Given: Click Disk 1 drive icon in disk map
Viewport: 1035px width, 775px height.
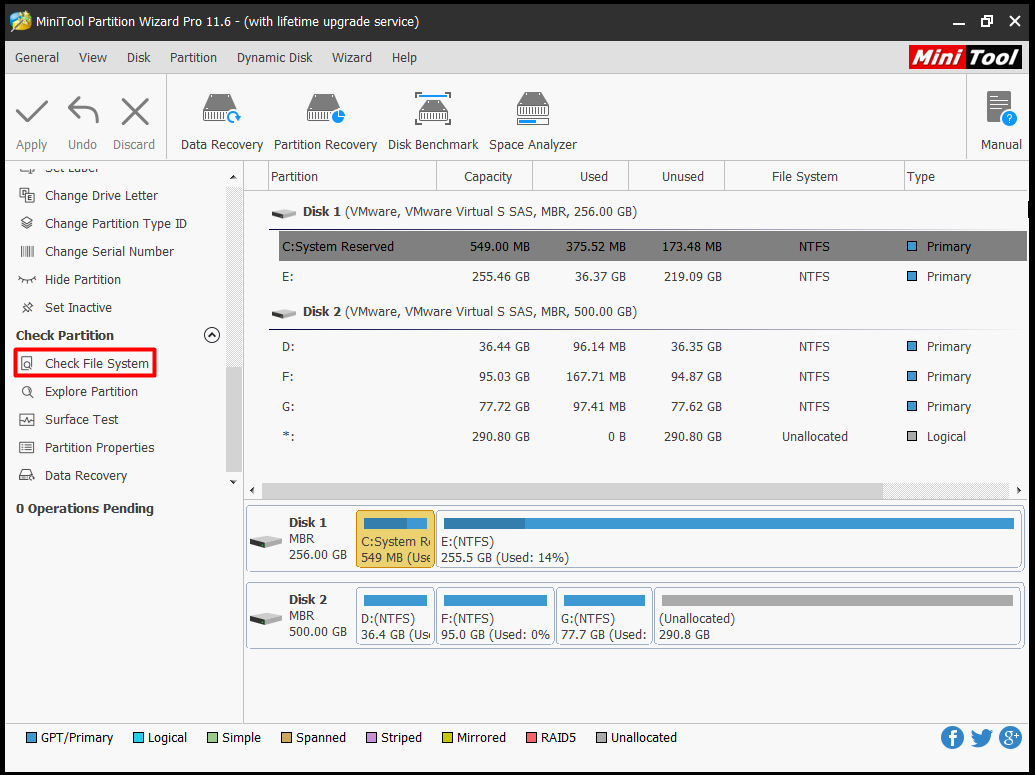Looking at the screenshot, I should (x=266, y=542).
